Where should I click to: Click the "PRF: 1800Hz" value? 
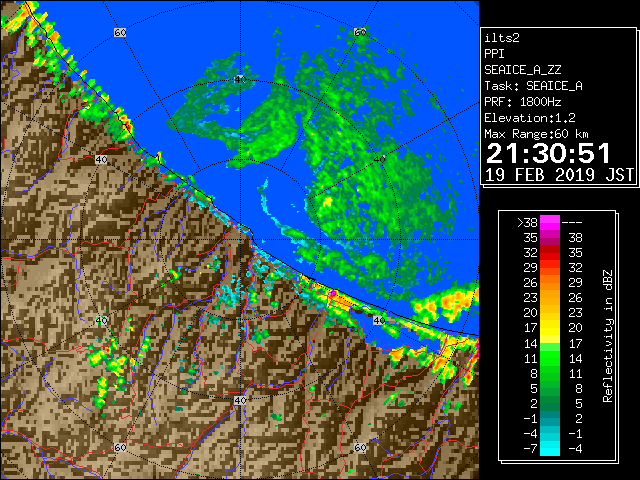pyautogui.click(x=522, y=102)
